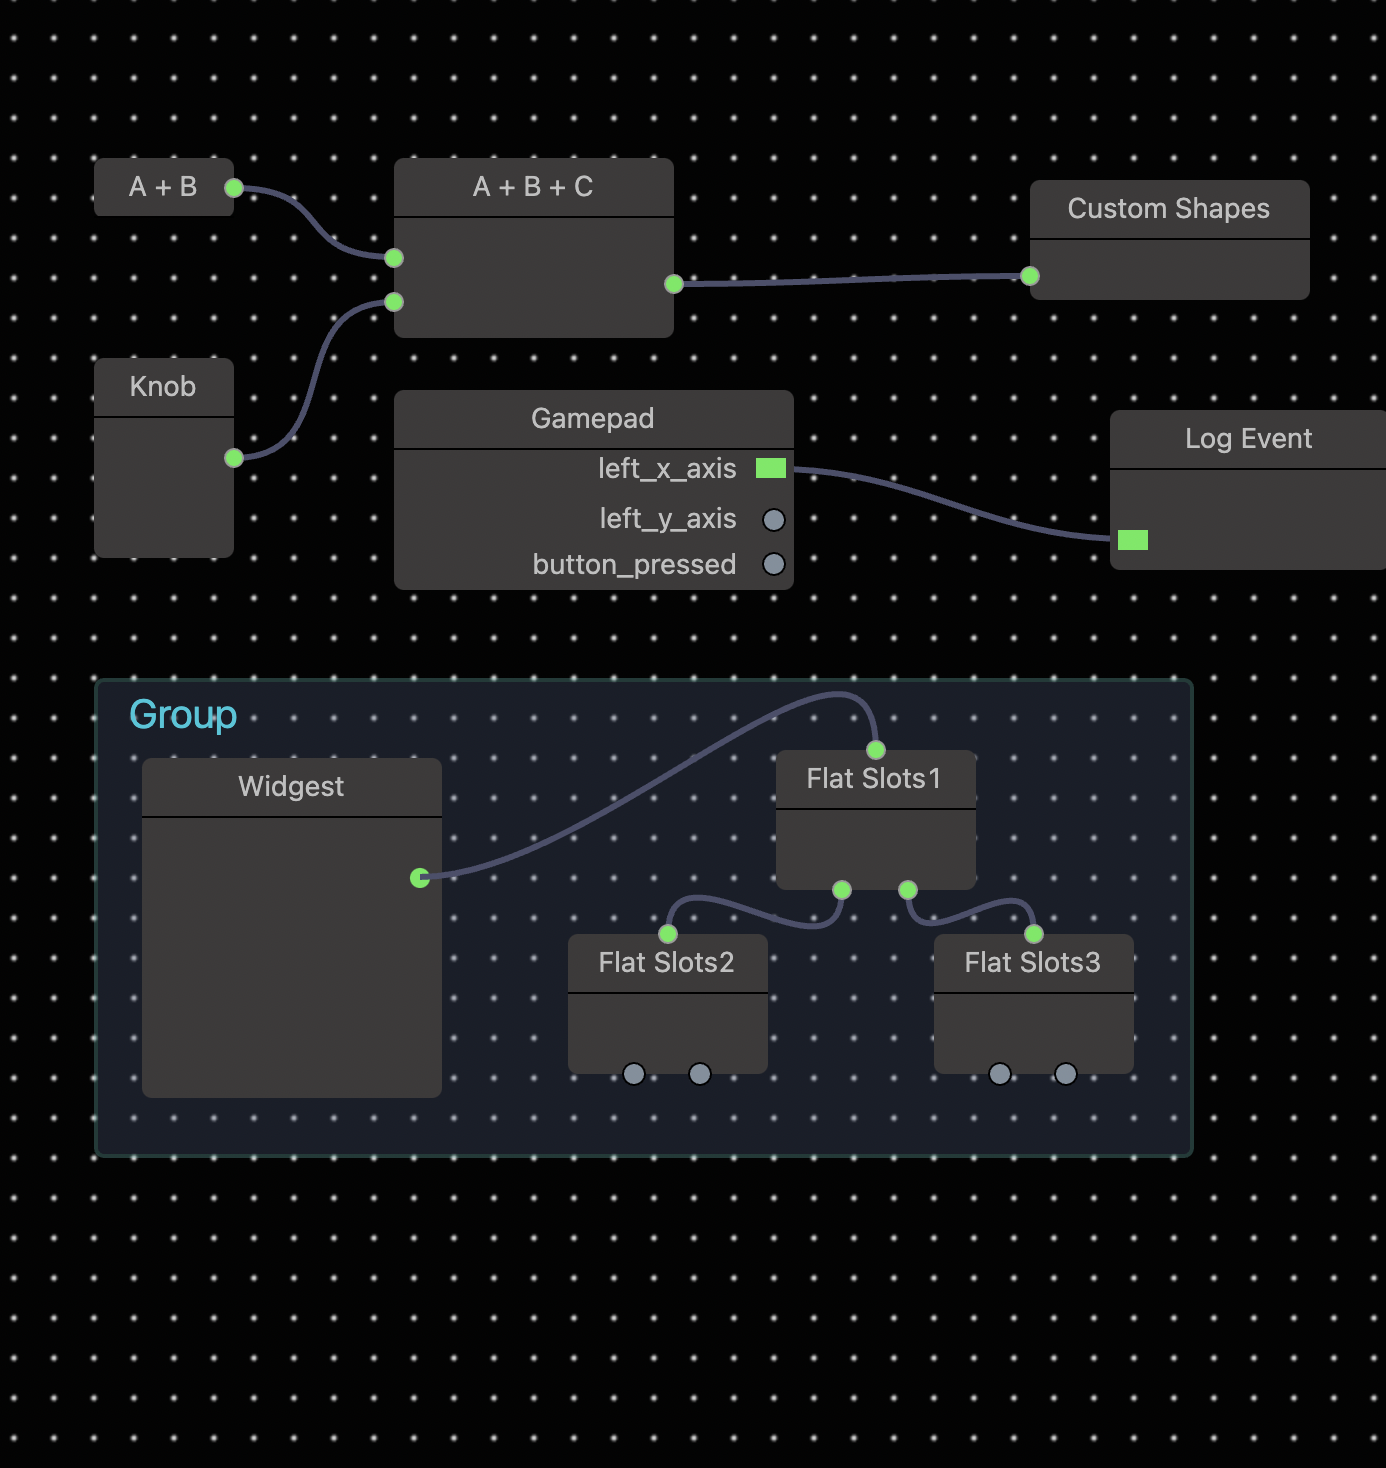Viewport: 1386px width, 1468px height.
Task: Select the Flat Slots2 node title
Action: 667,963
